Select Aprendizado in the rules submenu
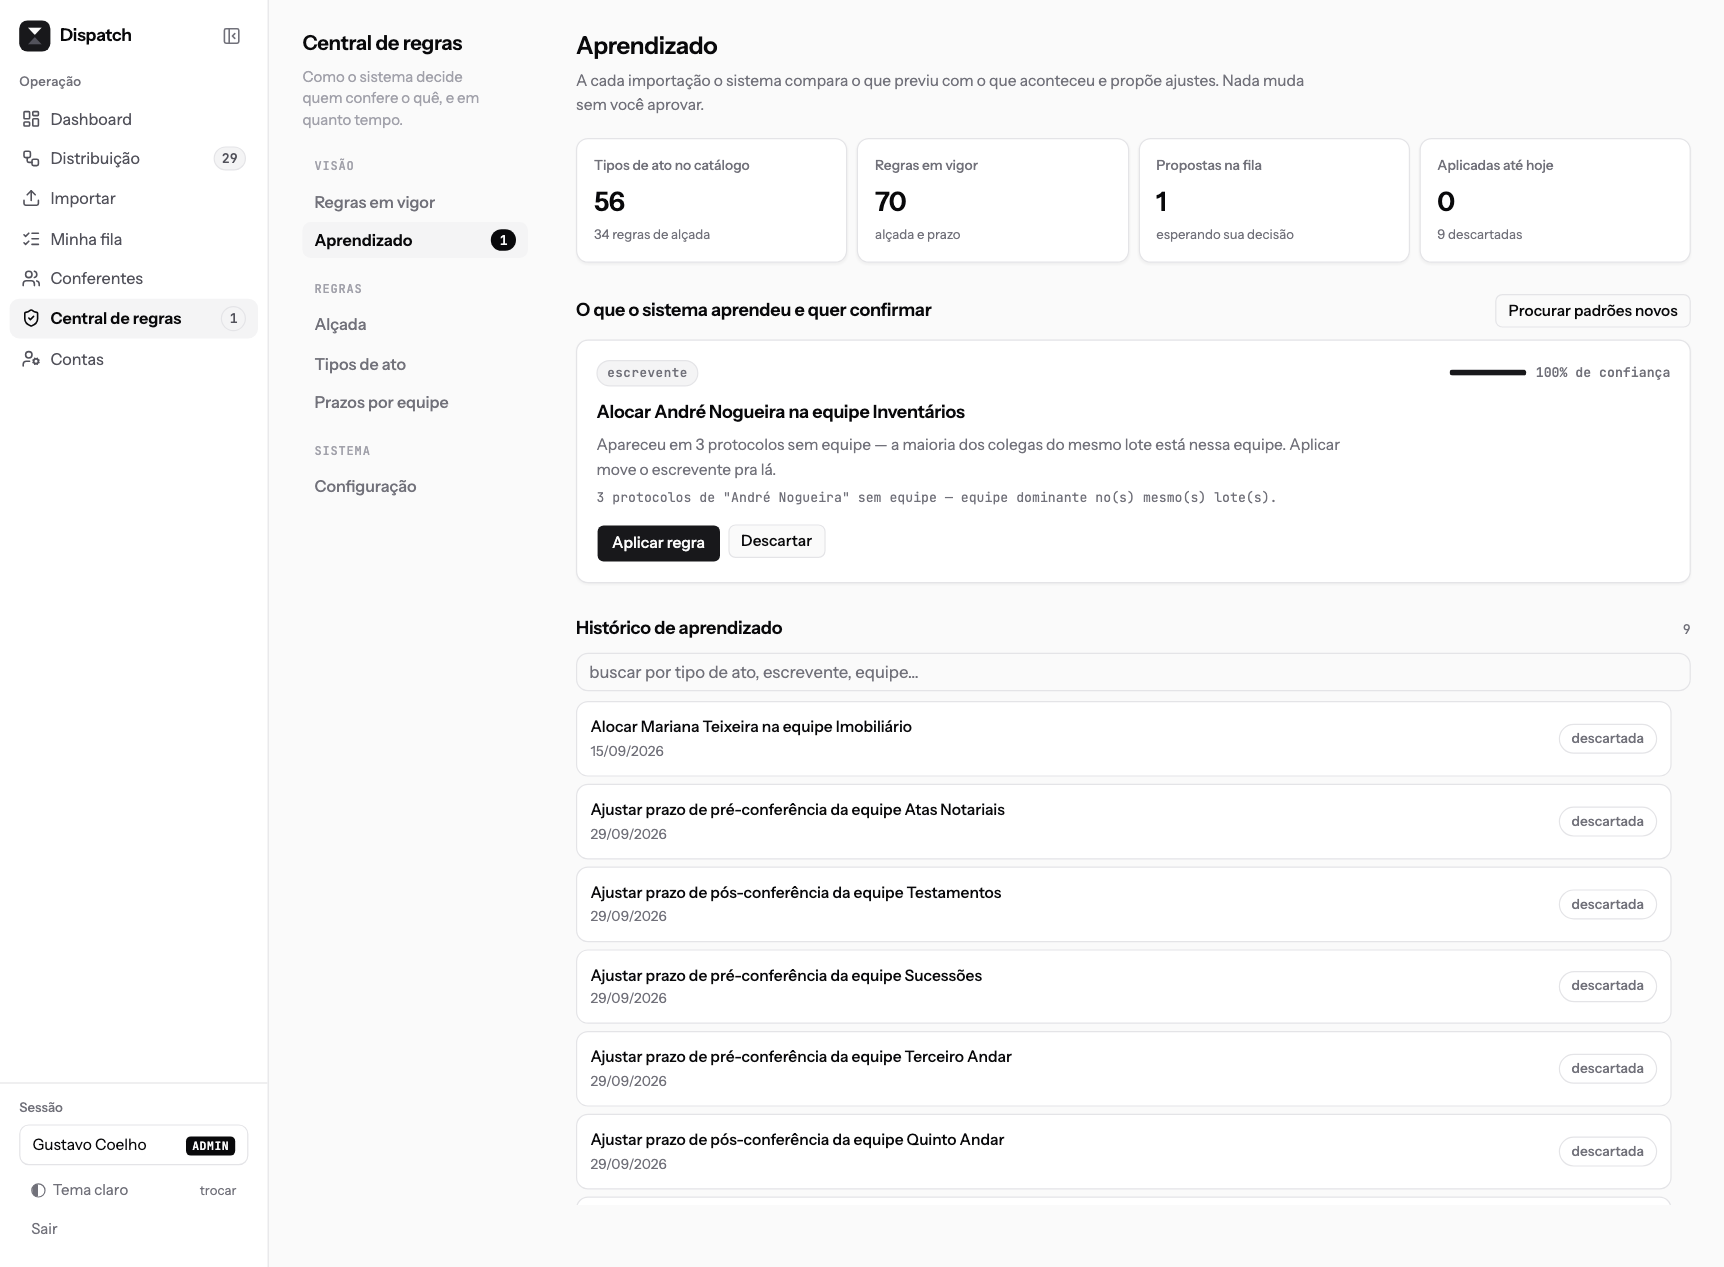Image resolution: width=1724 pixels, height=1267 pixels. 414,240
